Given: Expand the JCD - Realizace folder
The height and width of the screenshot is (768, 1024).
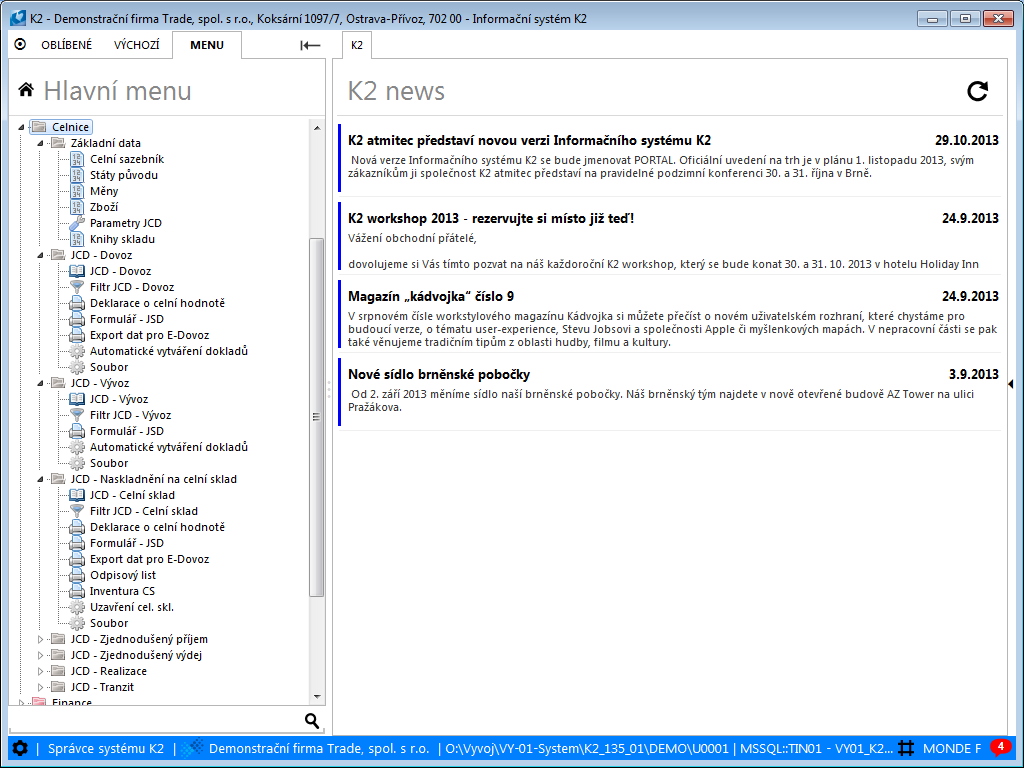Looking at the screenshot, I should point(40,671).
